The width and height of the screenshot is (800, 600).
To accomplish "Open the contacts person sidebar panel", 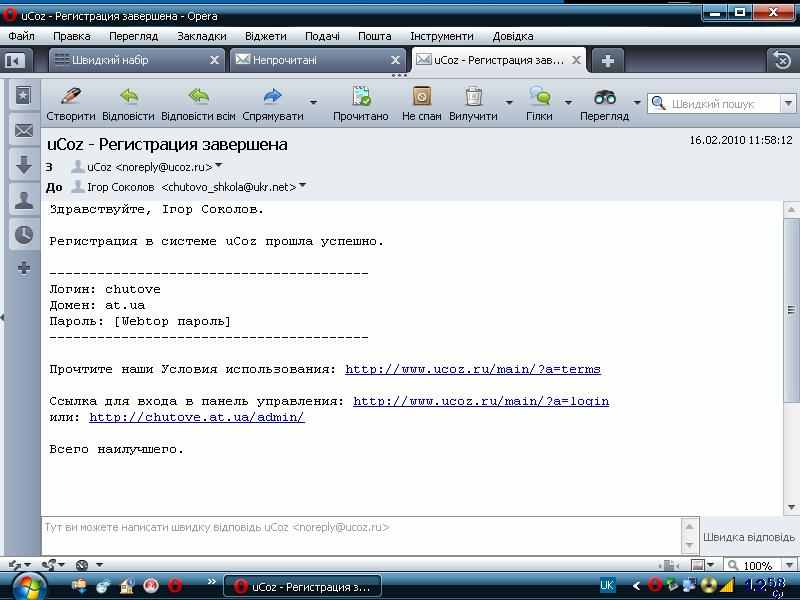I will [23, 200].
